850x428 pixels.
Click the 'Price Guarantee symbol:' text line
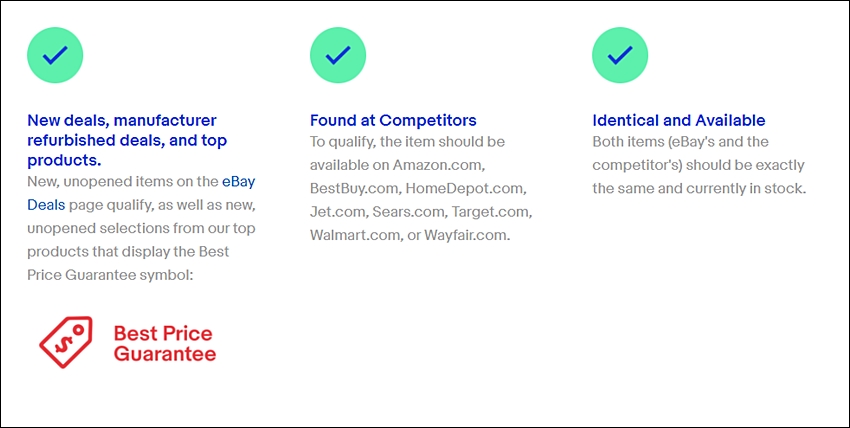110,275
